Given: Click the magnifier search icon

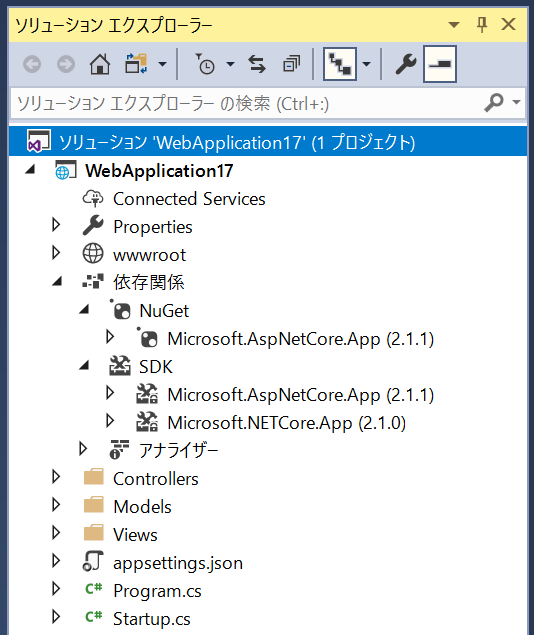Looking at the screenshot, I should [x=494, y=103].
